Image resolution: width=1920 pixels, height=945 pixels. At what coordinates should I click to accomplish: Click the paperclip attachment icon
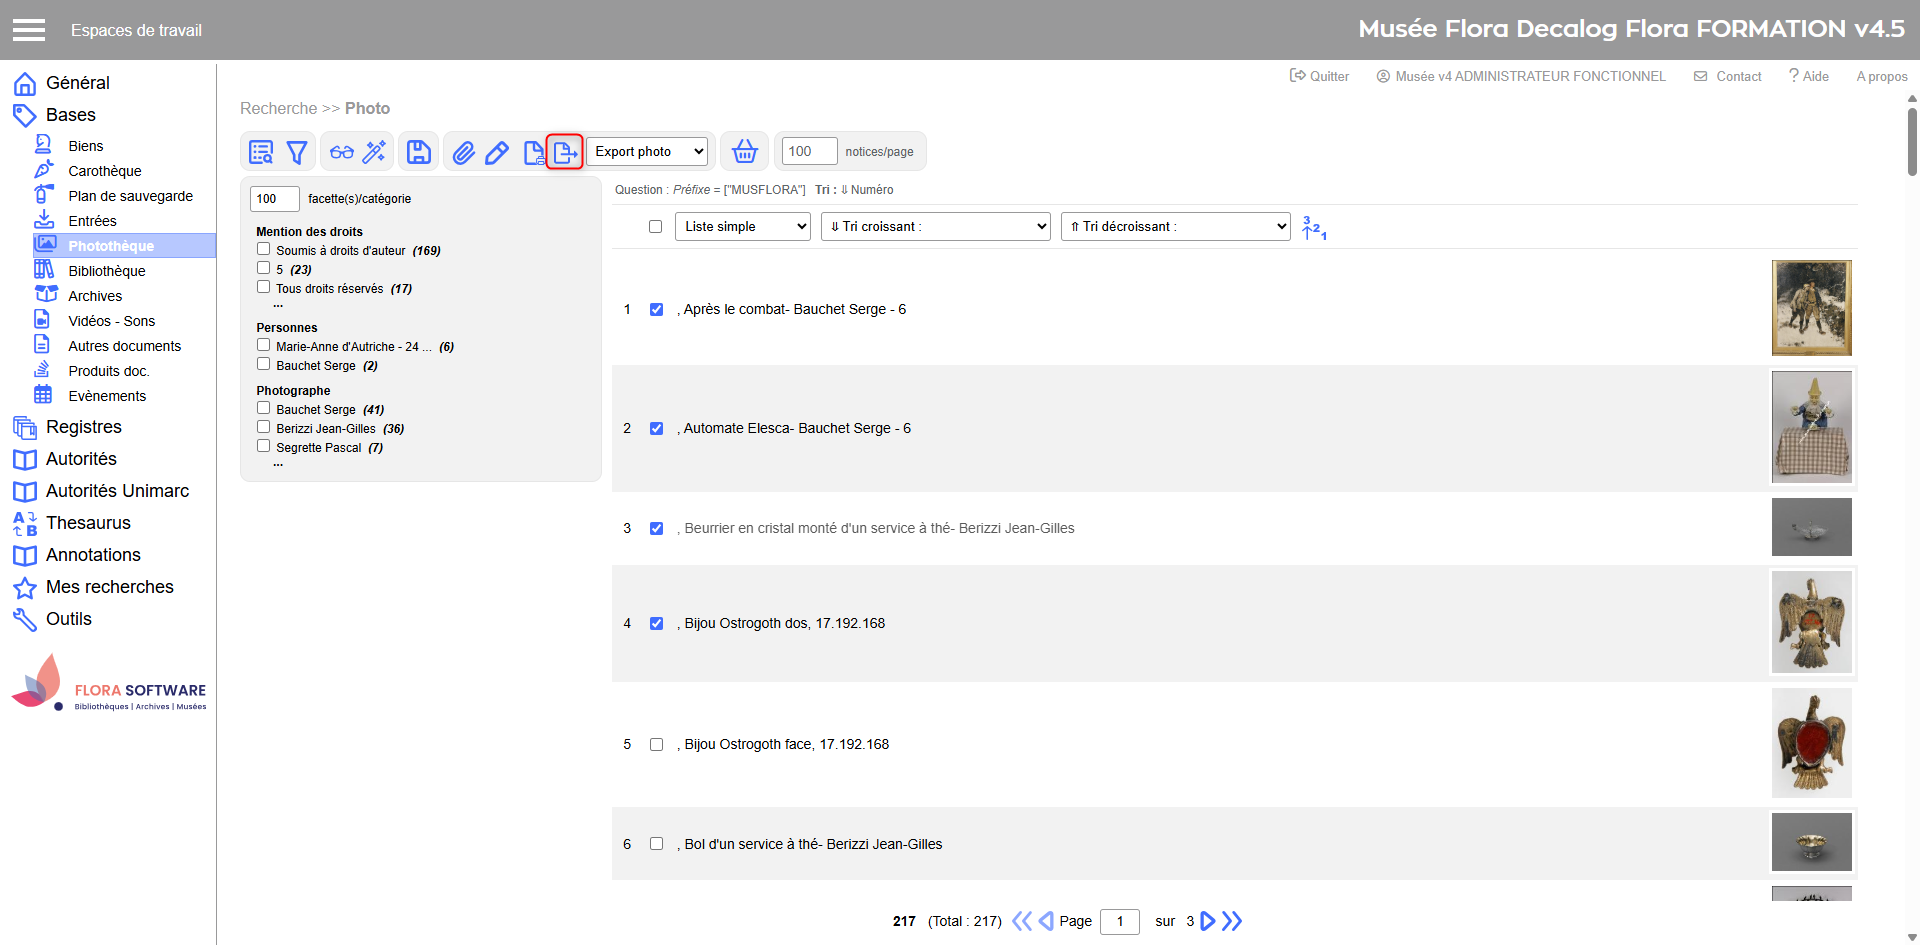point(463,152)
